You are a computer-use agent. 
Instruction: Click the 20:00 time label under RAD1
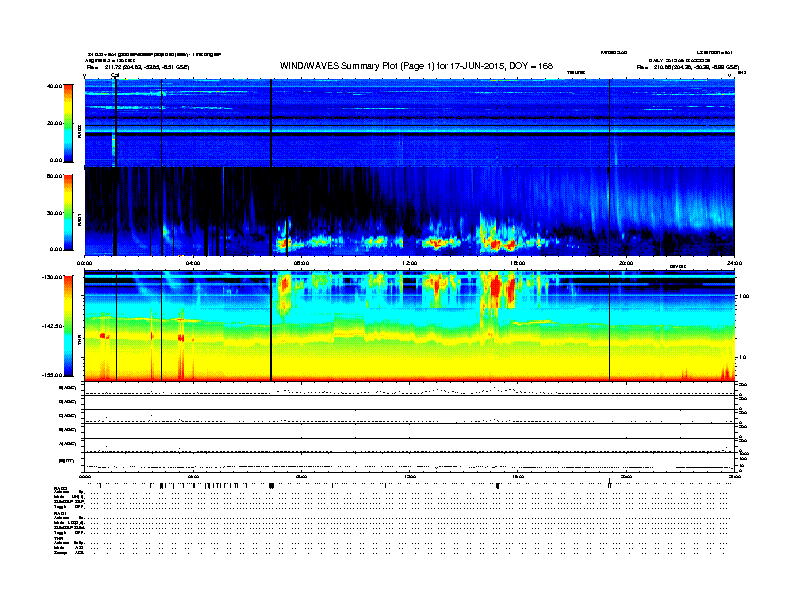(x=626, y=263)
